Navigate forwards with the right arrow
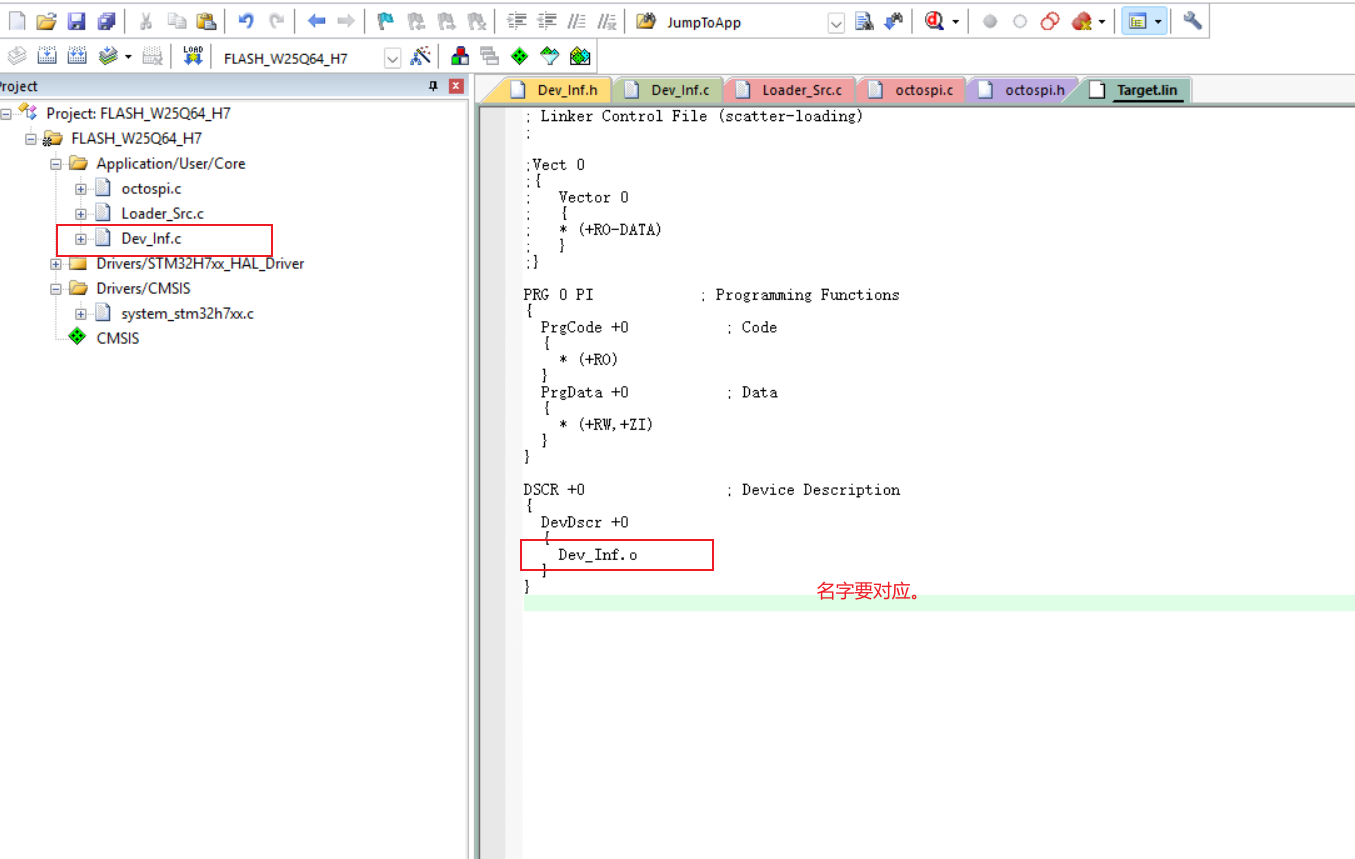This screenshot has height=859, width=1355. click(x=346, y=21)
